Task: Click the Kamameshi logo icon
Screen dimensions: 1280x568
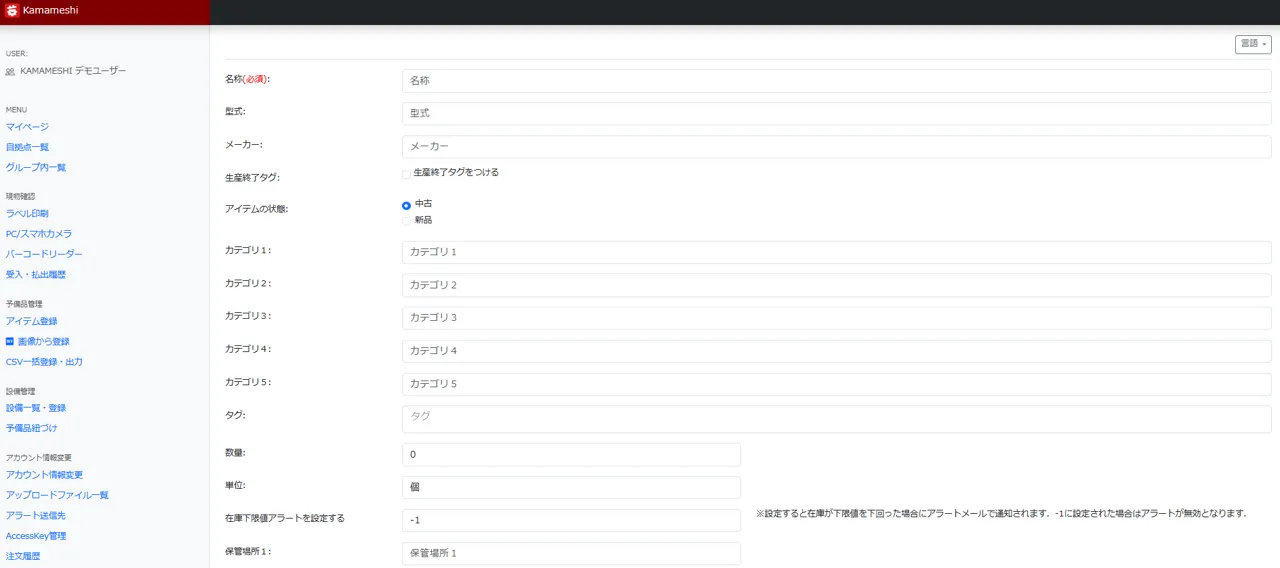Action: click(12, 11)
